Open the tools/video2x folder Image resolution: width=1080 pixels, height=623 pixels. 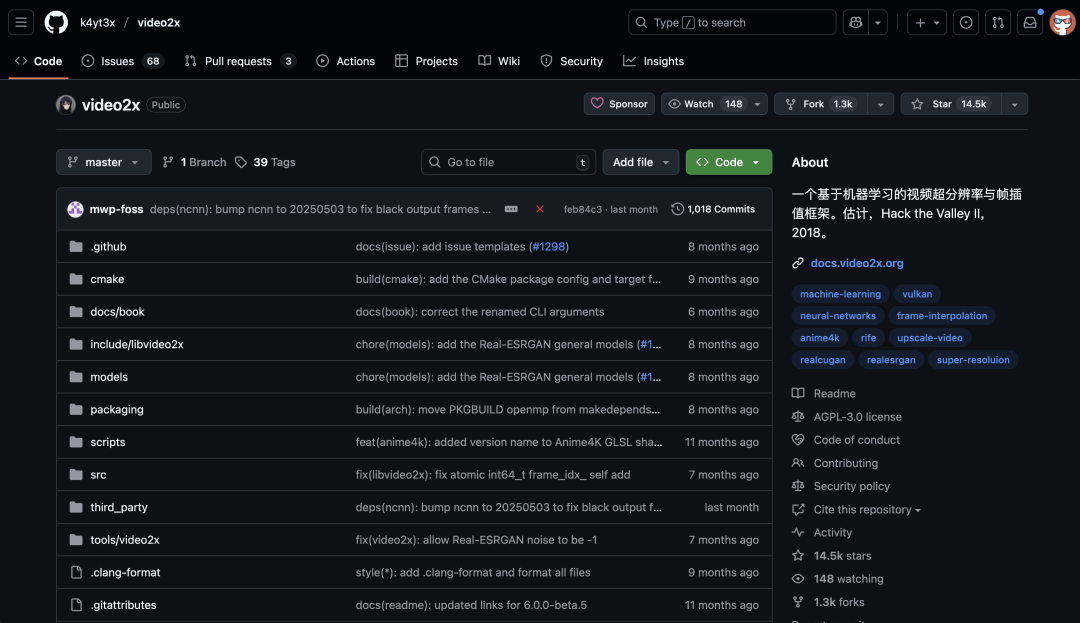click(x=125, y=540)
